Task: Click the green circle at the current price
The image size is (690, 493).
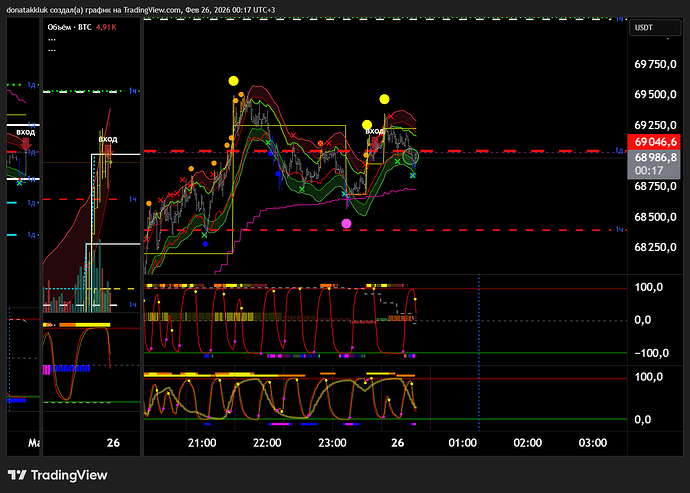Action: point(410,155)
